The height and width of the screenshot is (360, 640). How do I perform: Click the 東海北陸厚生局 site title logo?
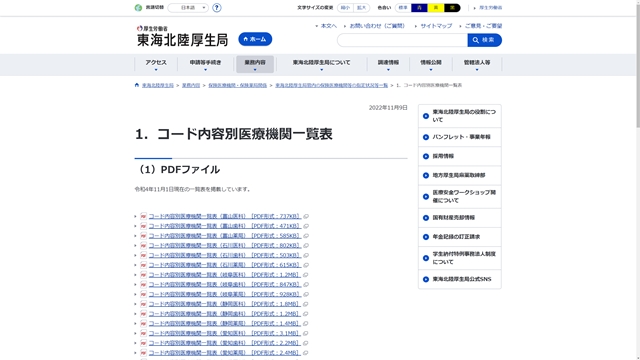click(x=182, y=40)
